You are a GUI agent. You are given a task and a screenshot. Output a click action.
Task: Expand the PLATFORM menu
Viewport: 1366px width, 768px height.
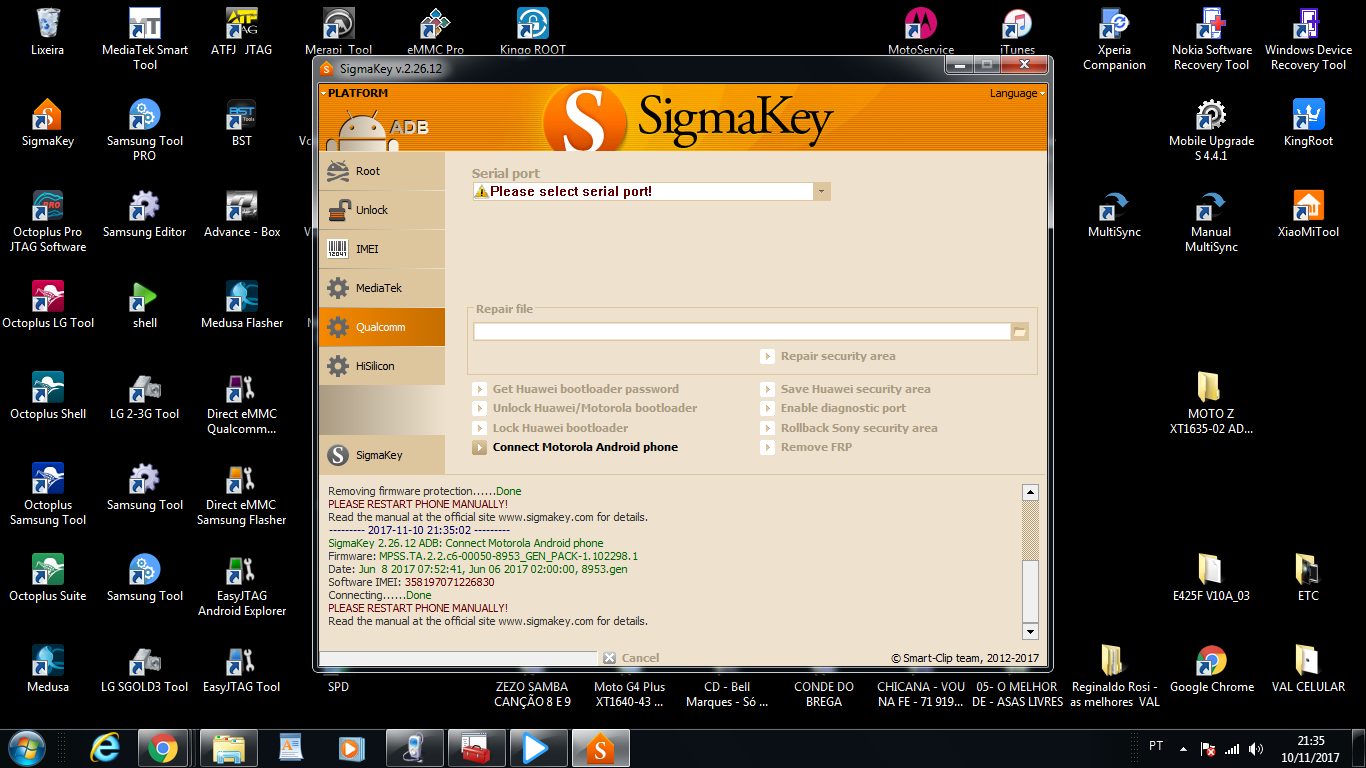[354, 93]
